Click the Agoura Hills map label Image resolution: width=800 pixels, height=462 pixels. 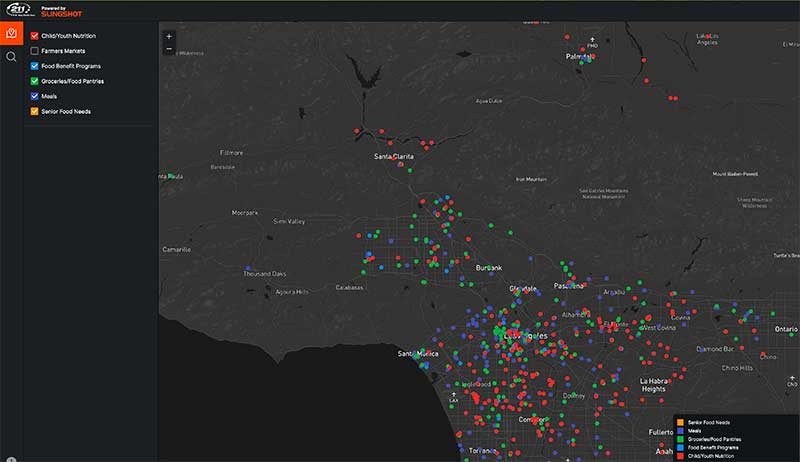tap(292, 292)
